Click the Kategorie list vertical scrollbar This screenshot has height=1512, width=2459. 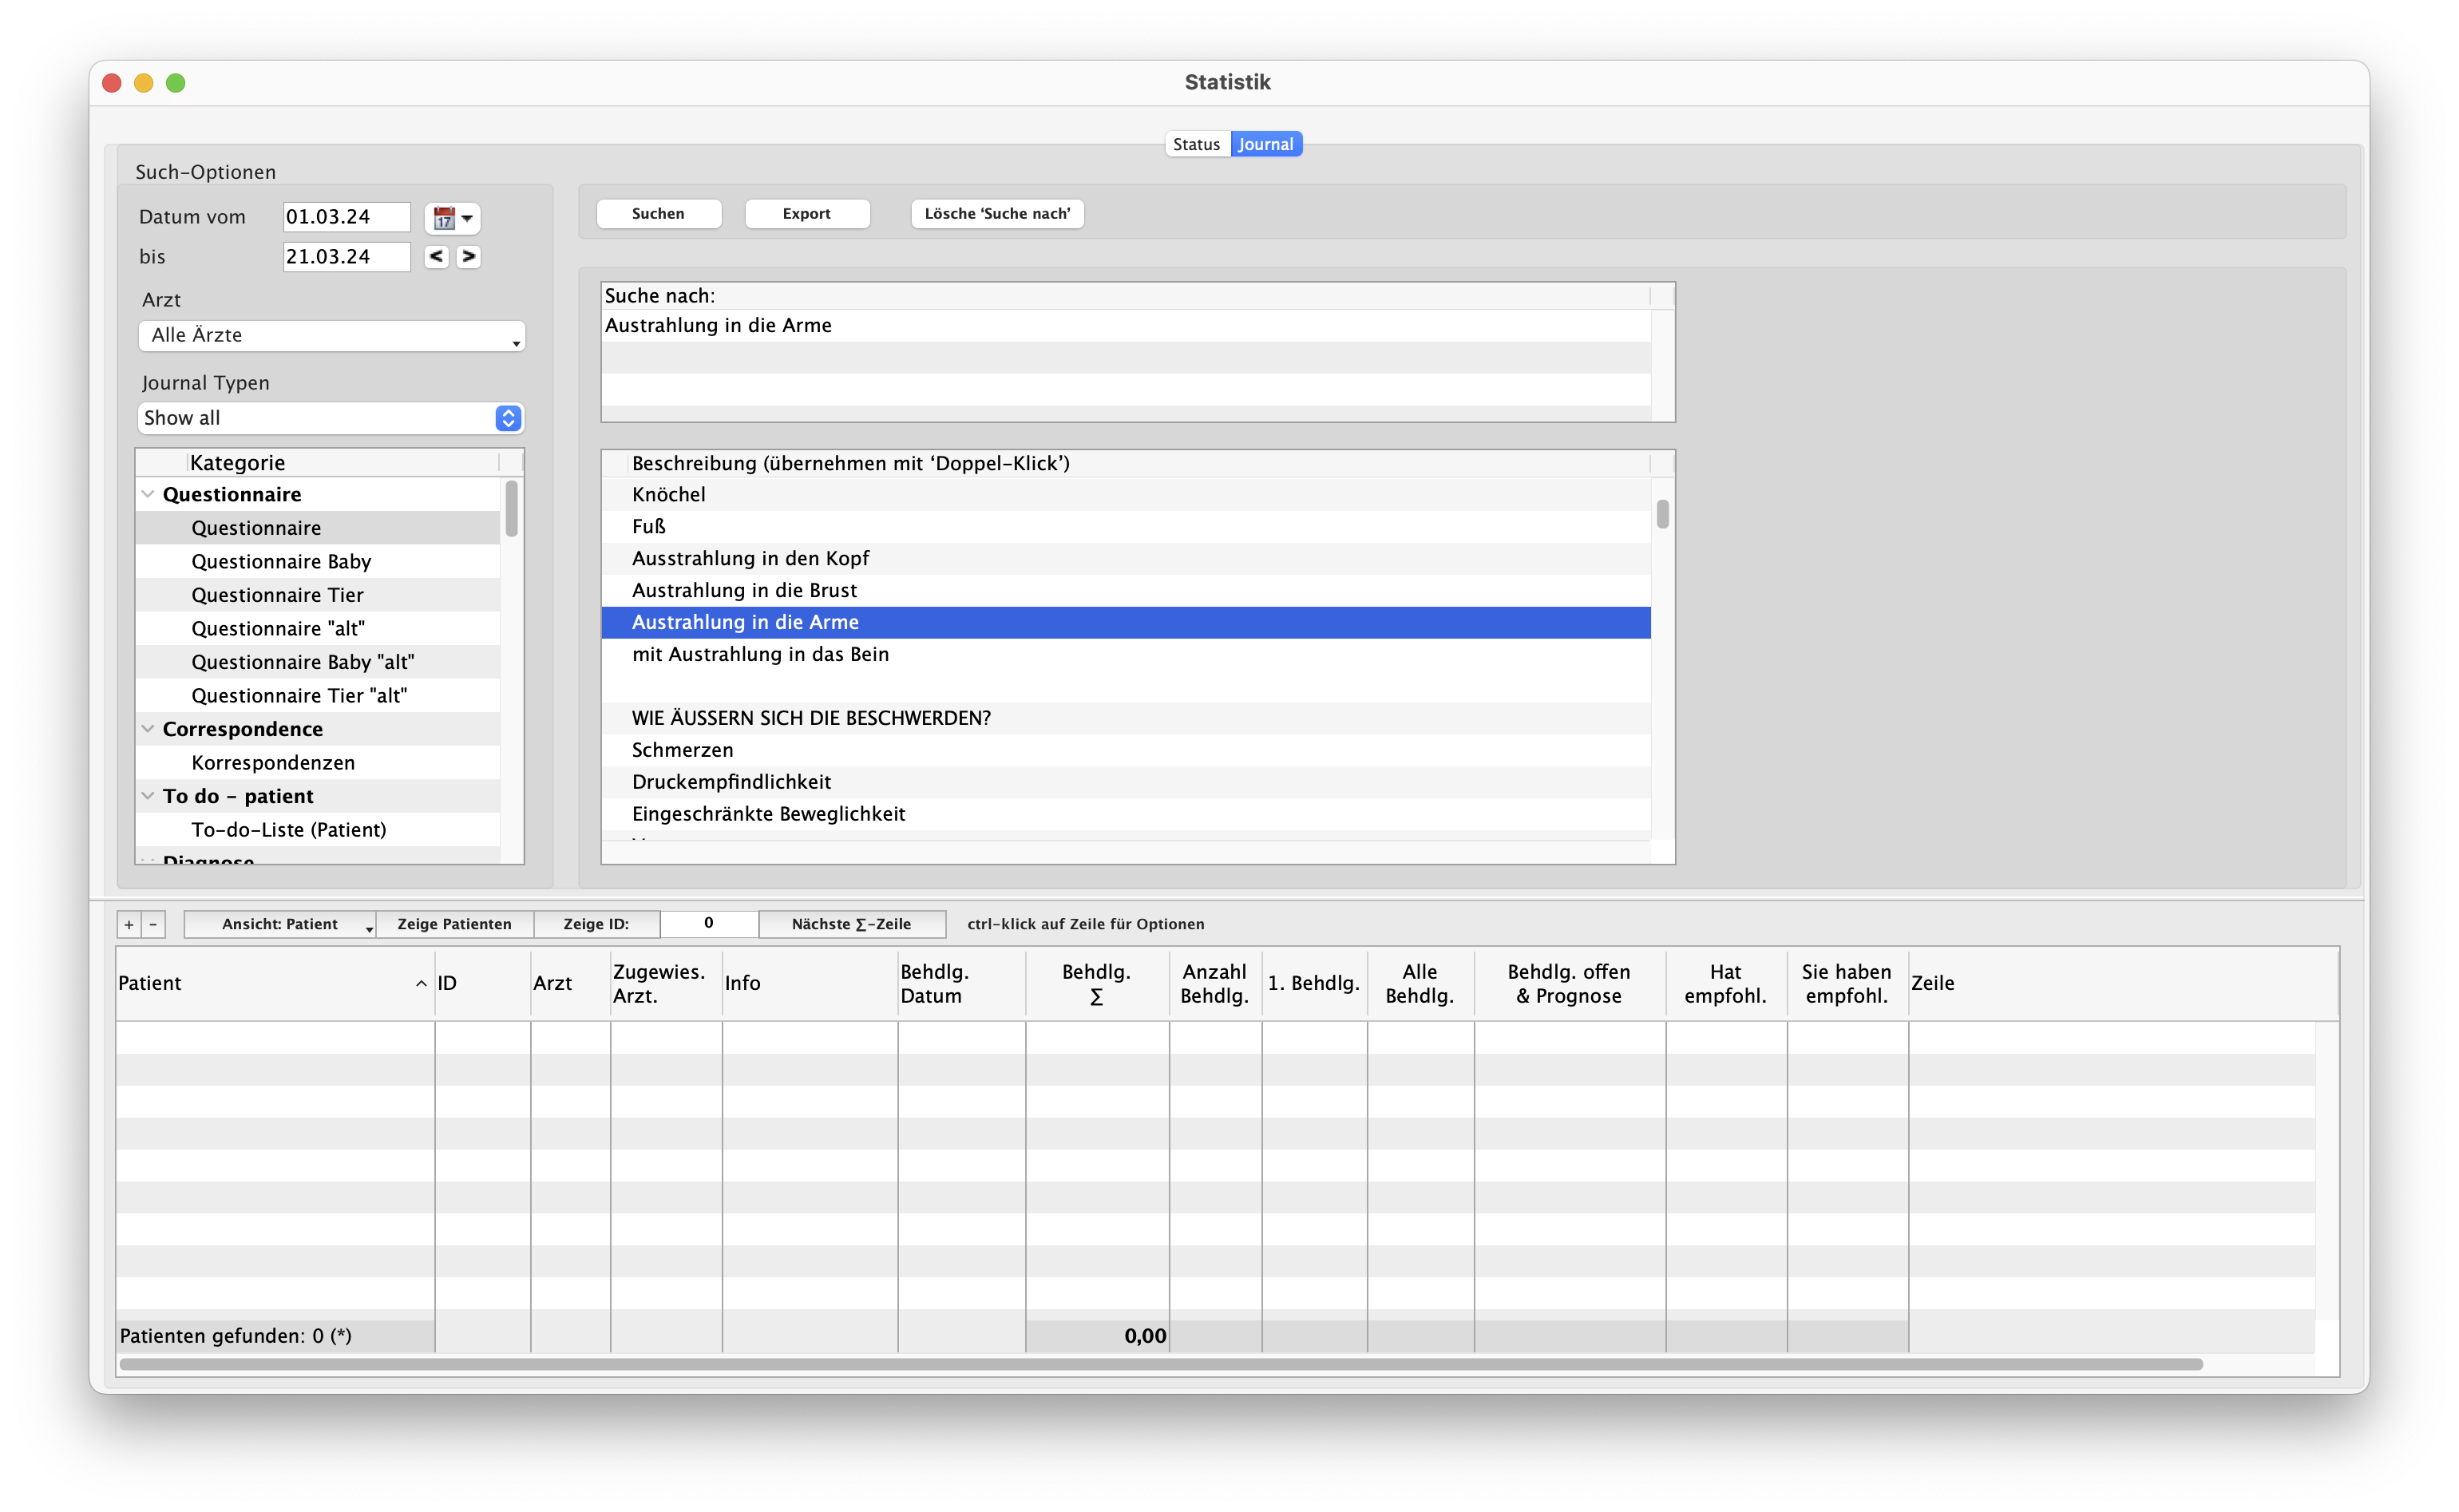click(512, 509)
